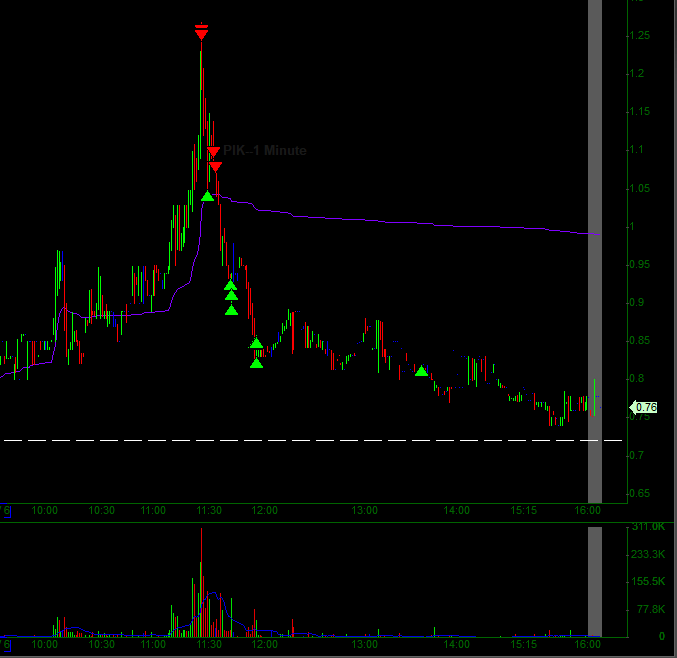Click 12:00 on the price chart time axis
677x658 pixels.
[265, 510]
